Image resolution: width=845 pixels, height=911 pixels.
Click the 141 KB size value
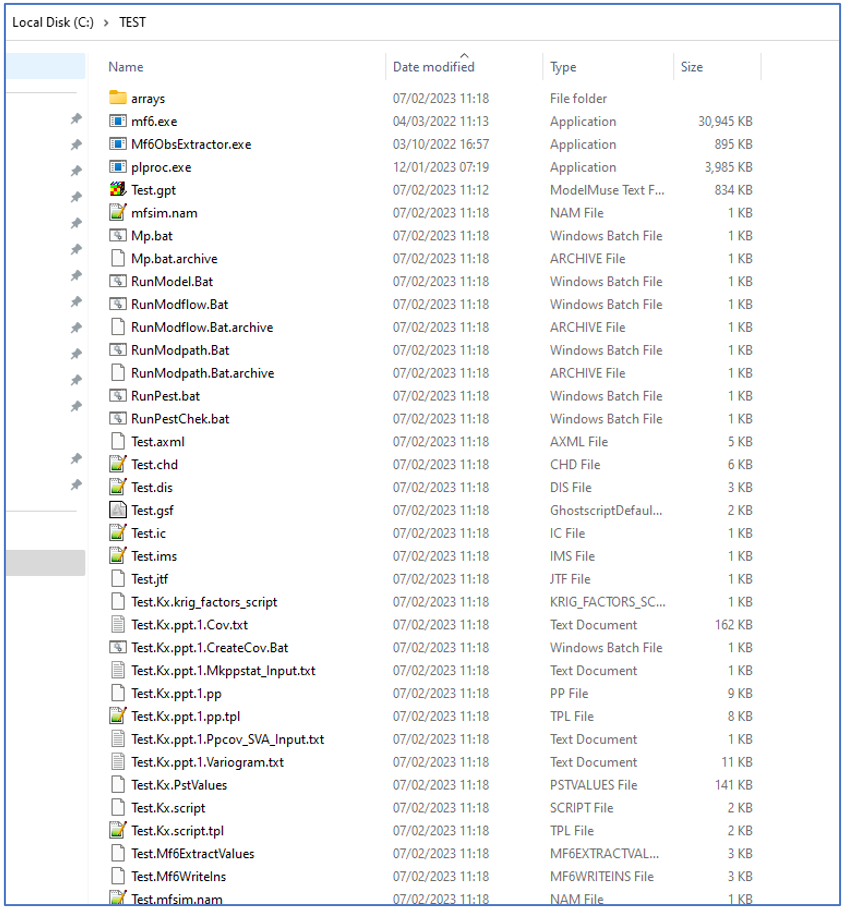[x=733, y=785]
